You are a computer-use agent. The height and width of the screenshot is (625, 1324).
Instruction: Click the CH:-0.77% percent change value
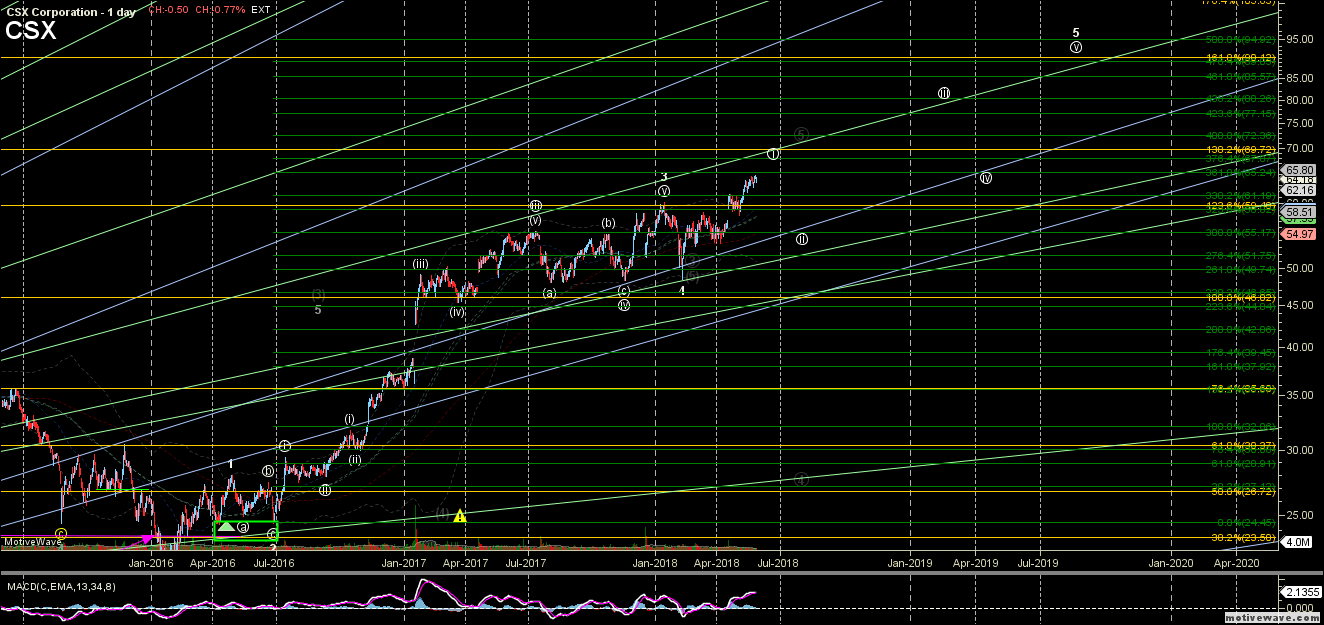[x=220, y=9]
